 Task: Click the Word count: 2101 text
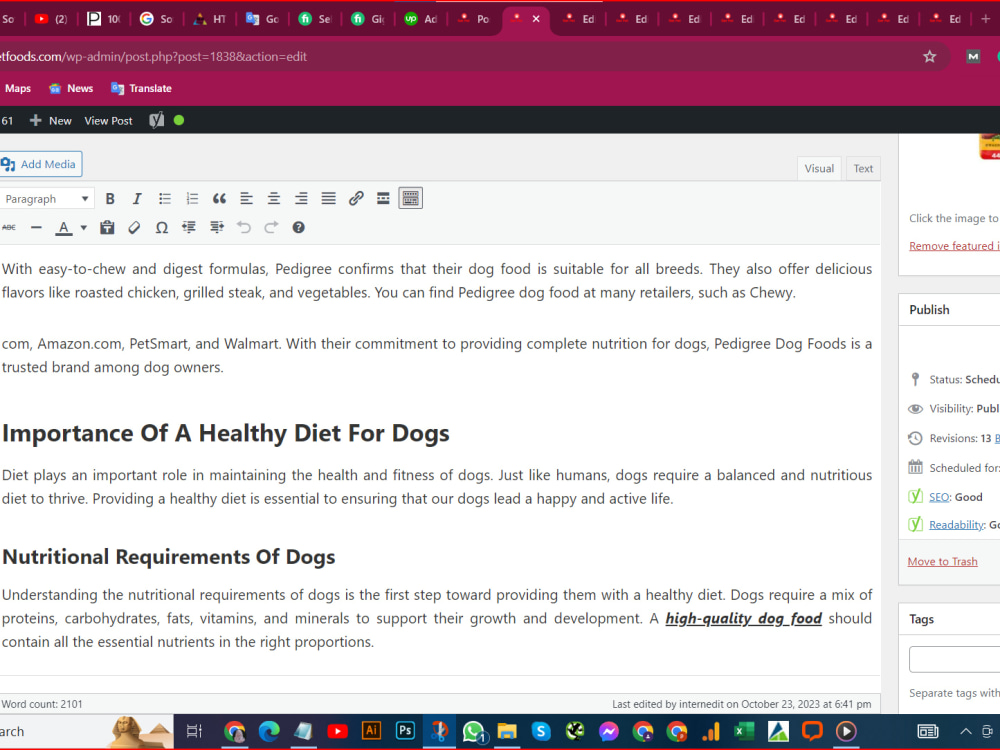[42, 704]
